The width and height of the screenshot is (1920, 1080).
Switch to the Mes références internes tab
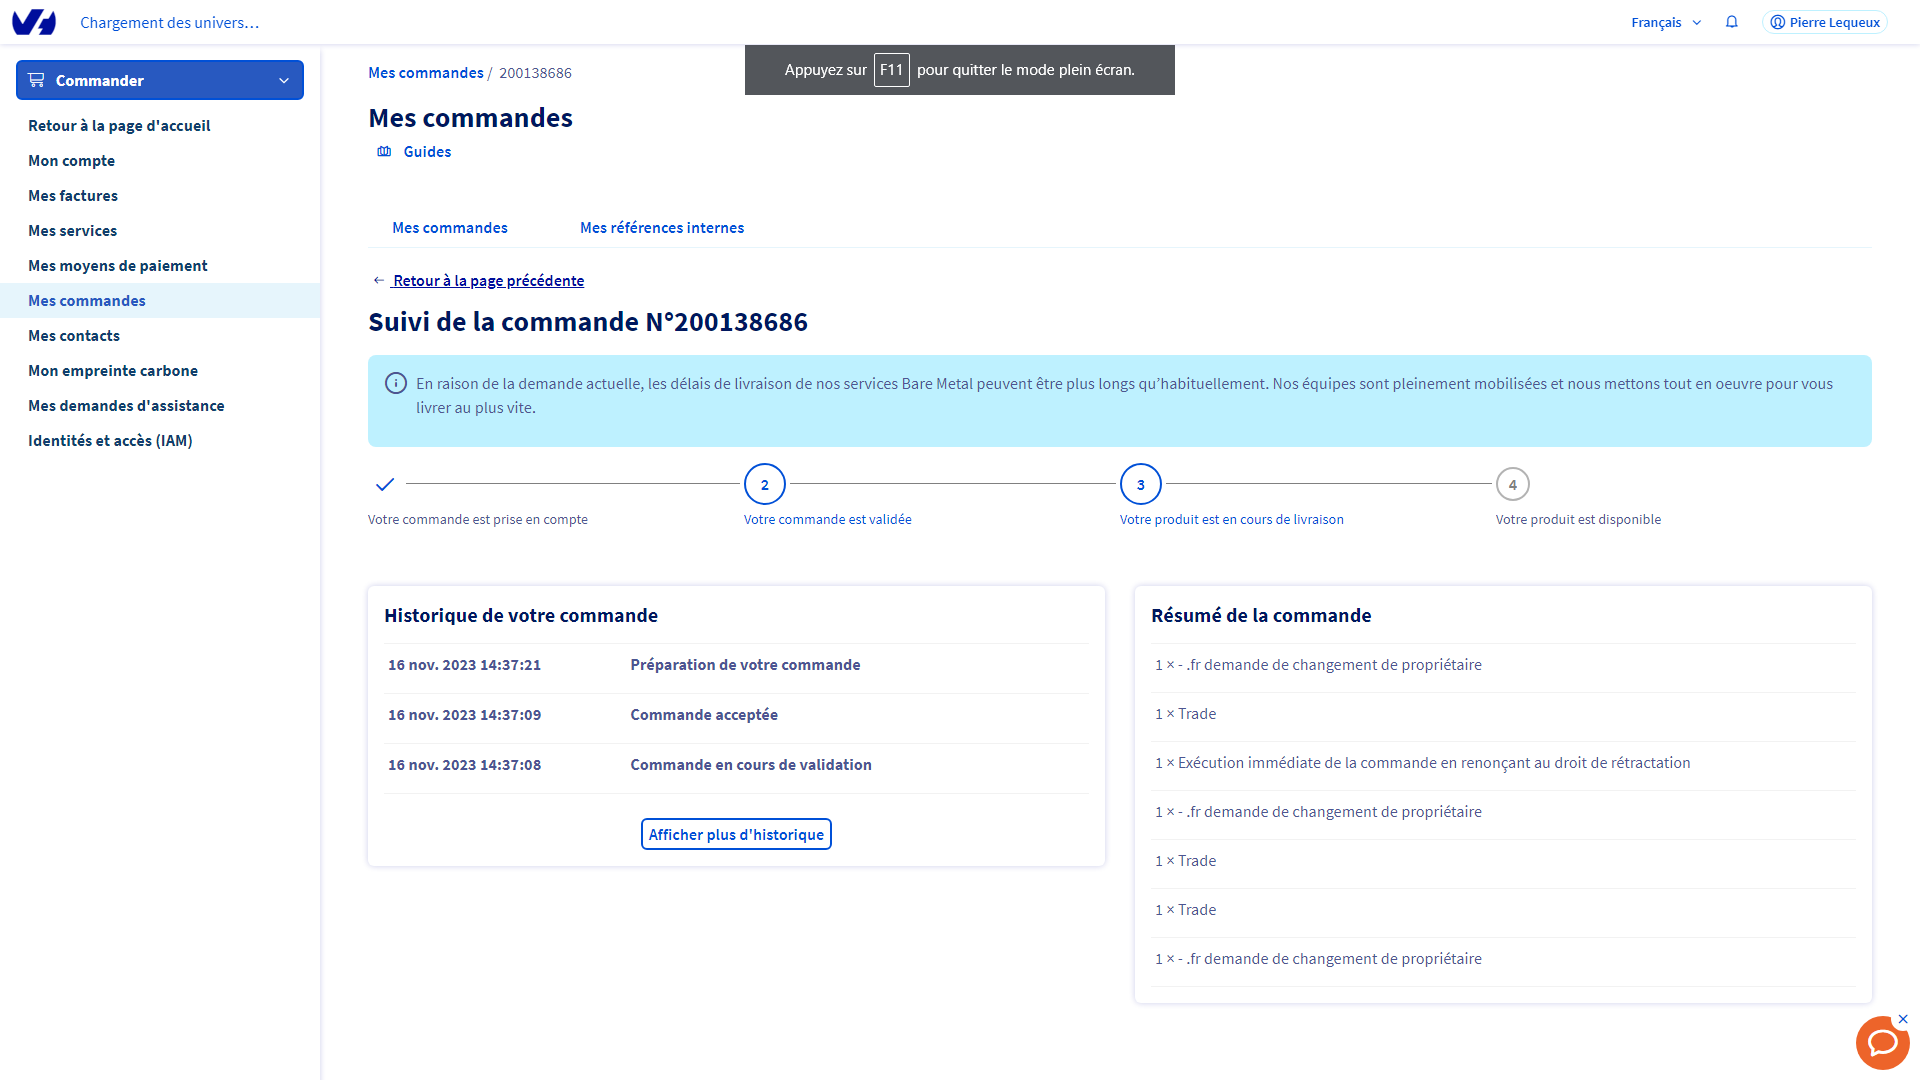coord(662,228)
